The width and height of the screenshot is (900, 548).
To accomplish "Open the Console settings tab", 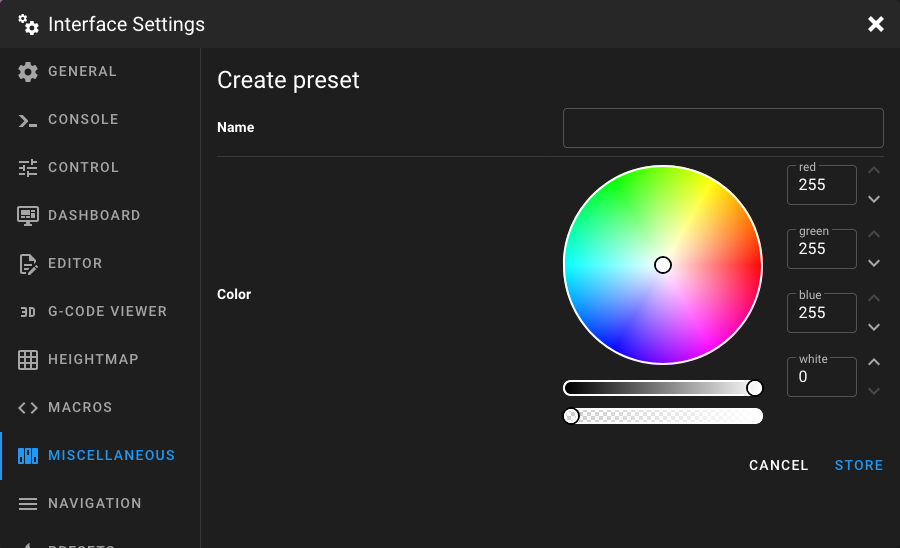I will [100, 120].
